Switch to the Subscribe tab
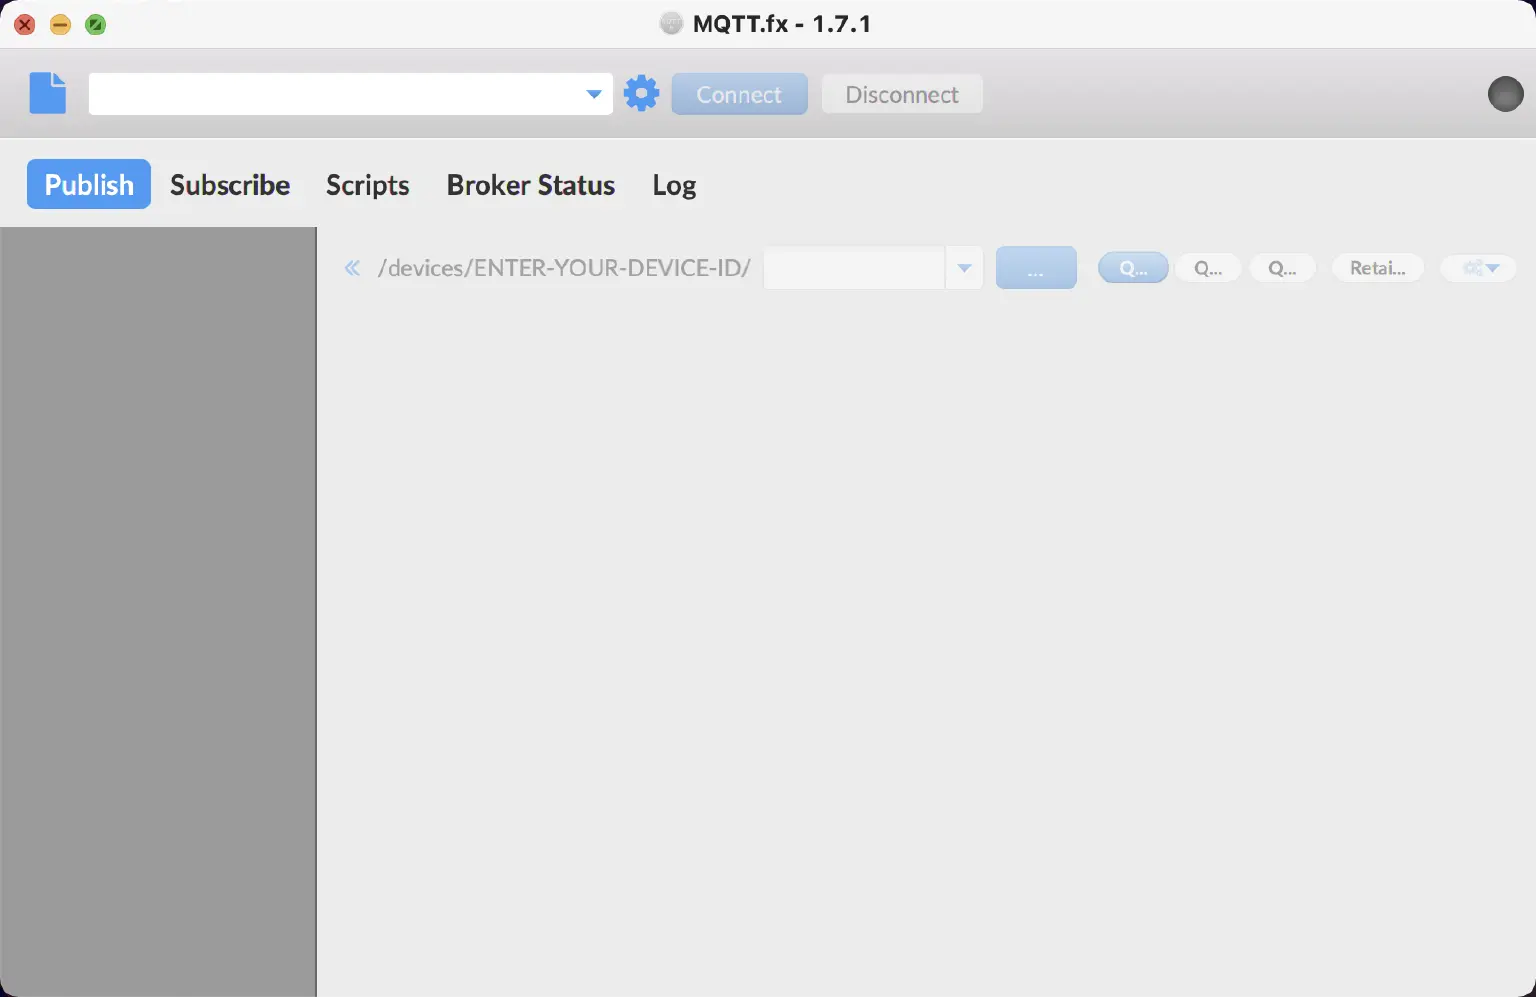The width and height of the screenshot is (1536, 997). coord(230,184)
